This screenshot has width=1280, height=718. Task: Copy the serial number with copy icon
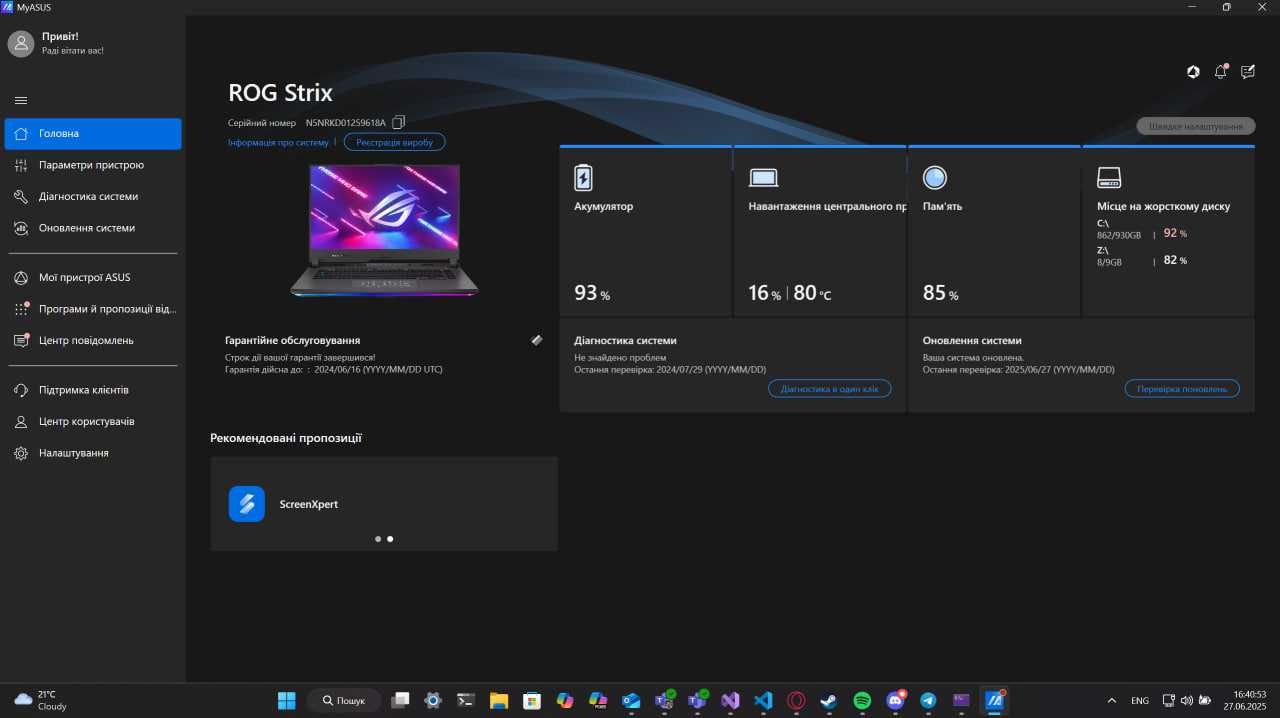[398, 122]
